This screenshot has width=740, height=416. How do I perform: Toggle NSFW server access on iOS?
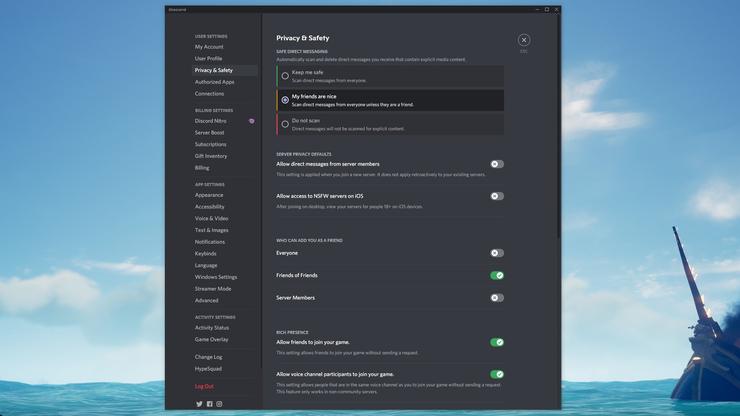[496, 196]
